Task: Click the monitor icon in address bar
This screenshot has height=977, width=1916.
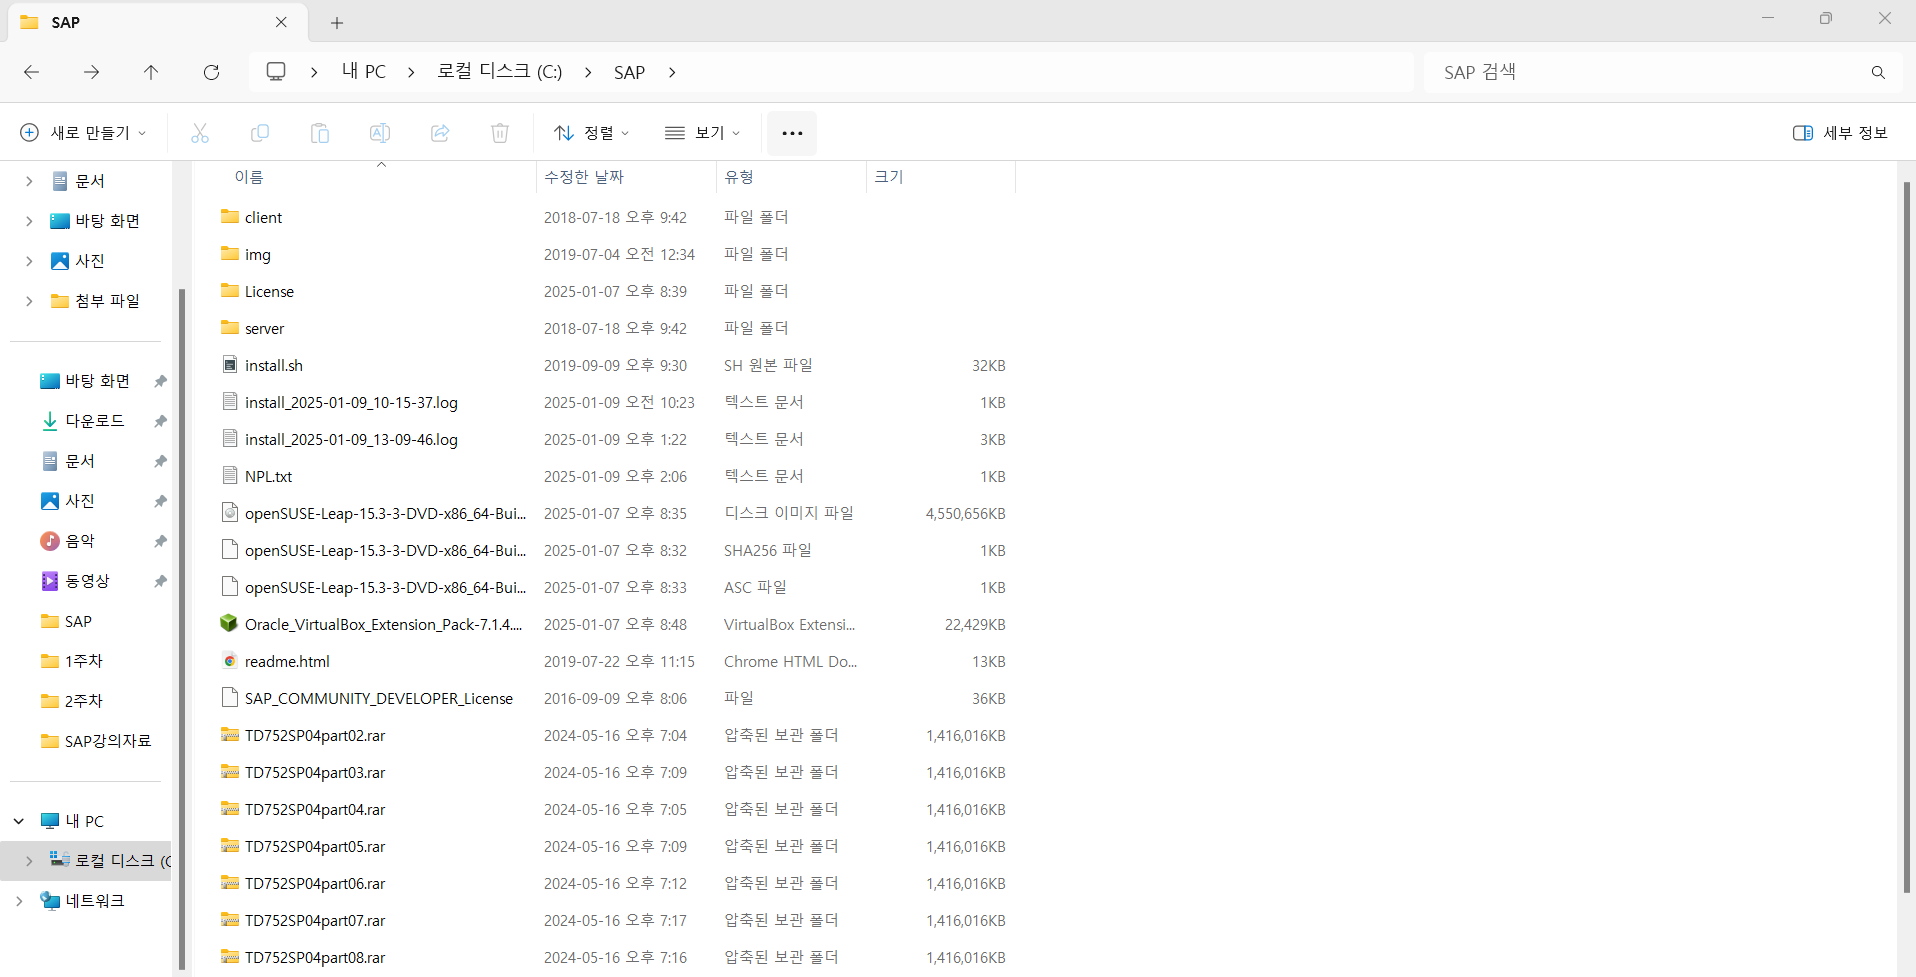Action: (x=276, y=72)
